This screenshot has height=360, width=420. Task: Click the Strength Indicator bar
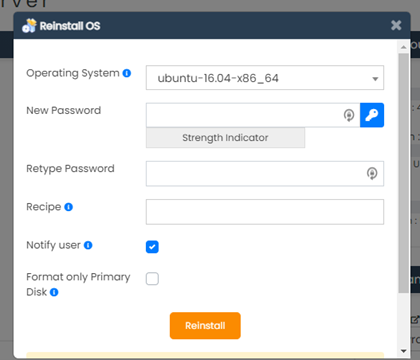[x=225, y=138]
